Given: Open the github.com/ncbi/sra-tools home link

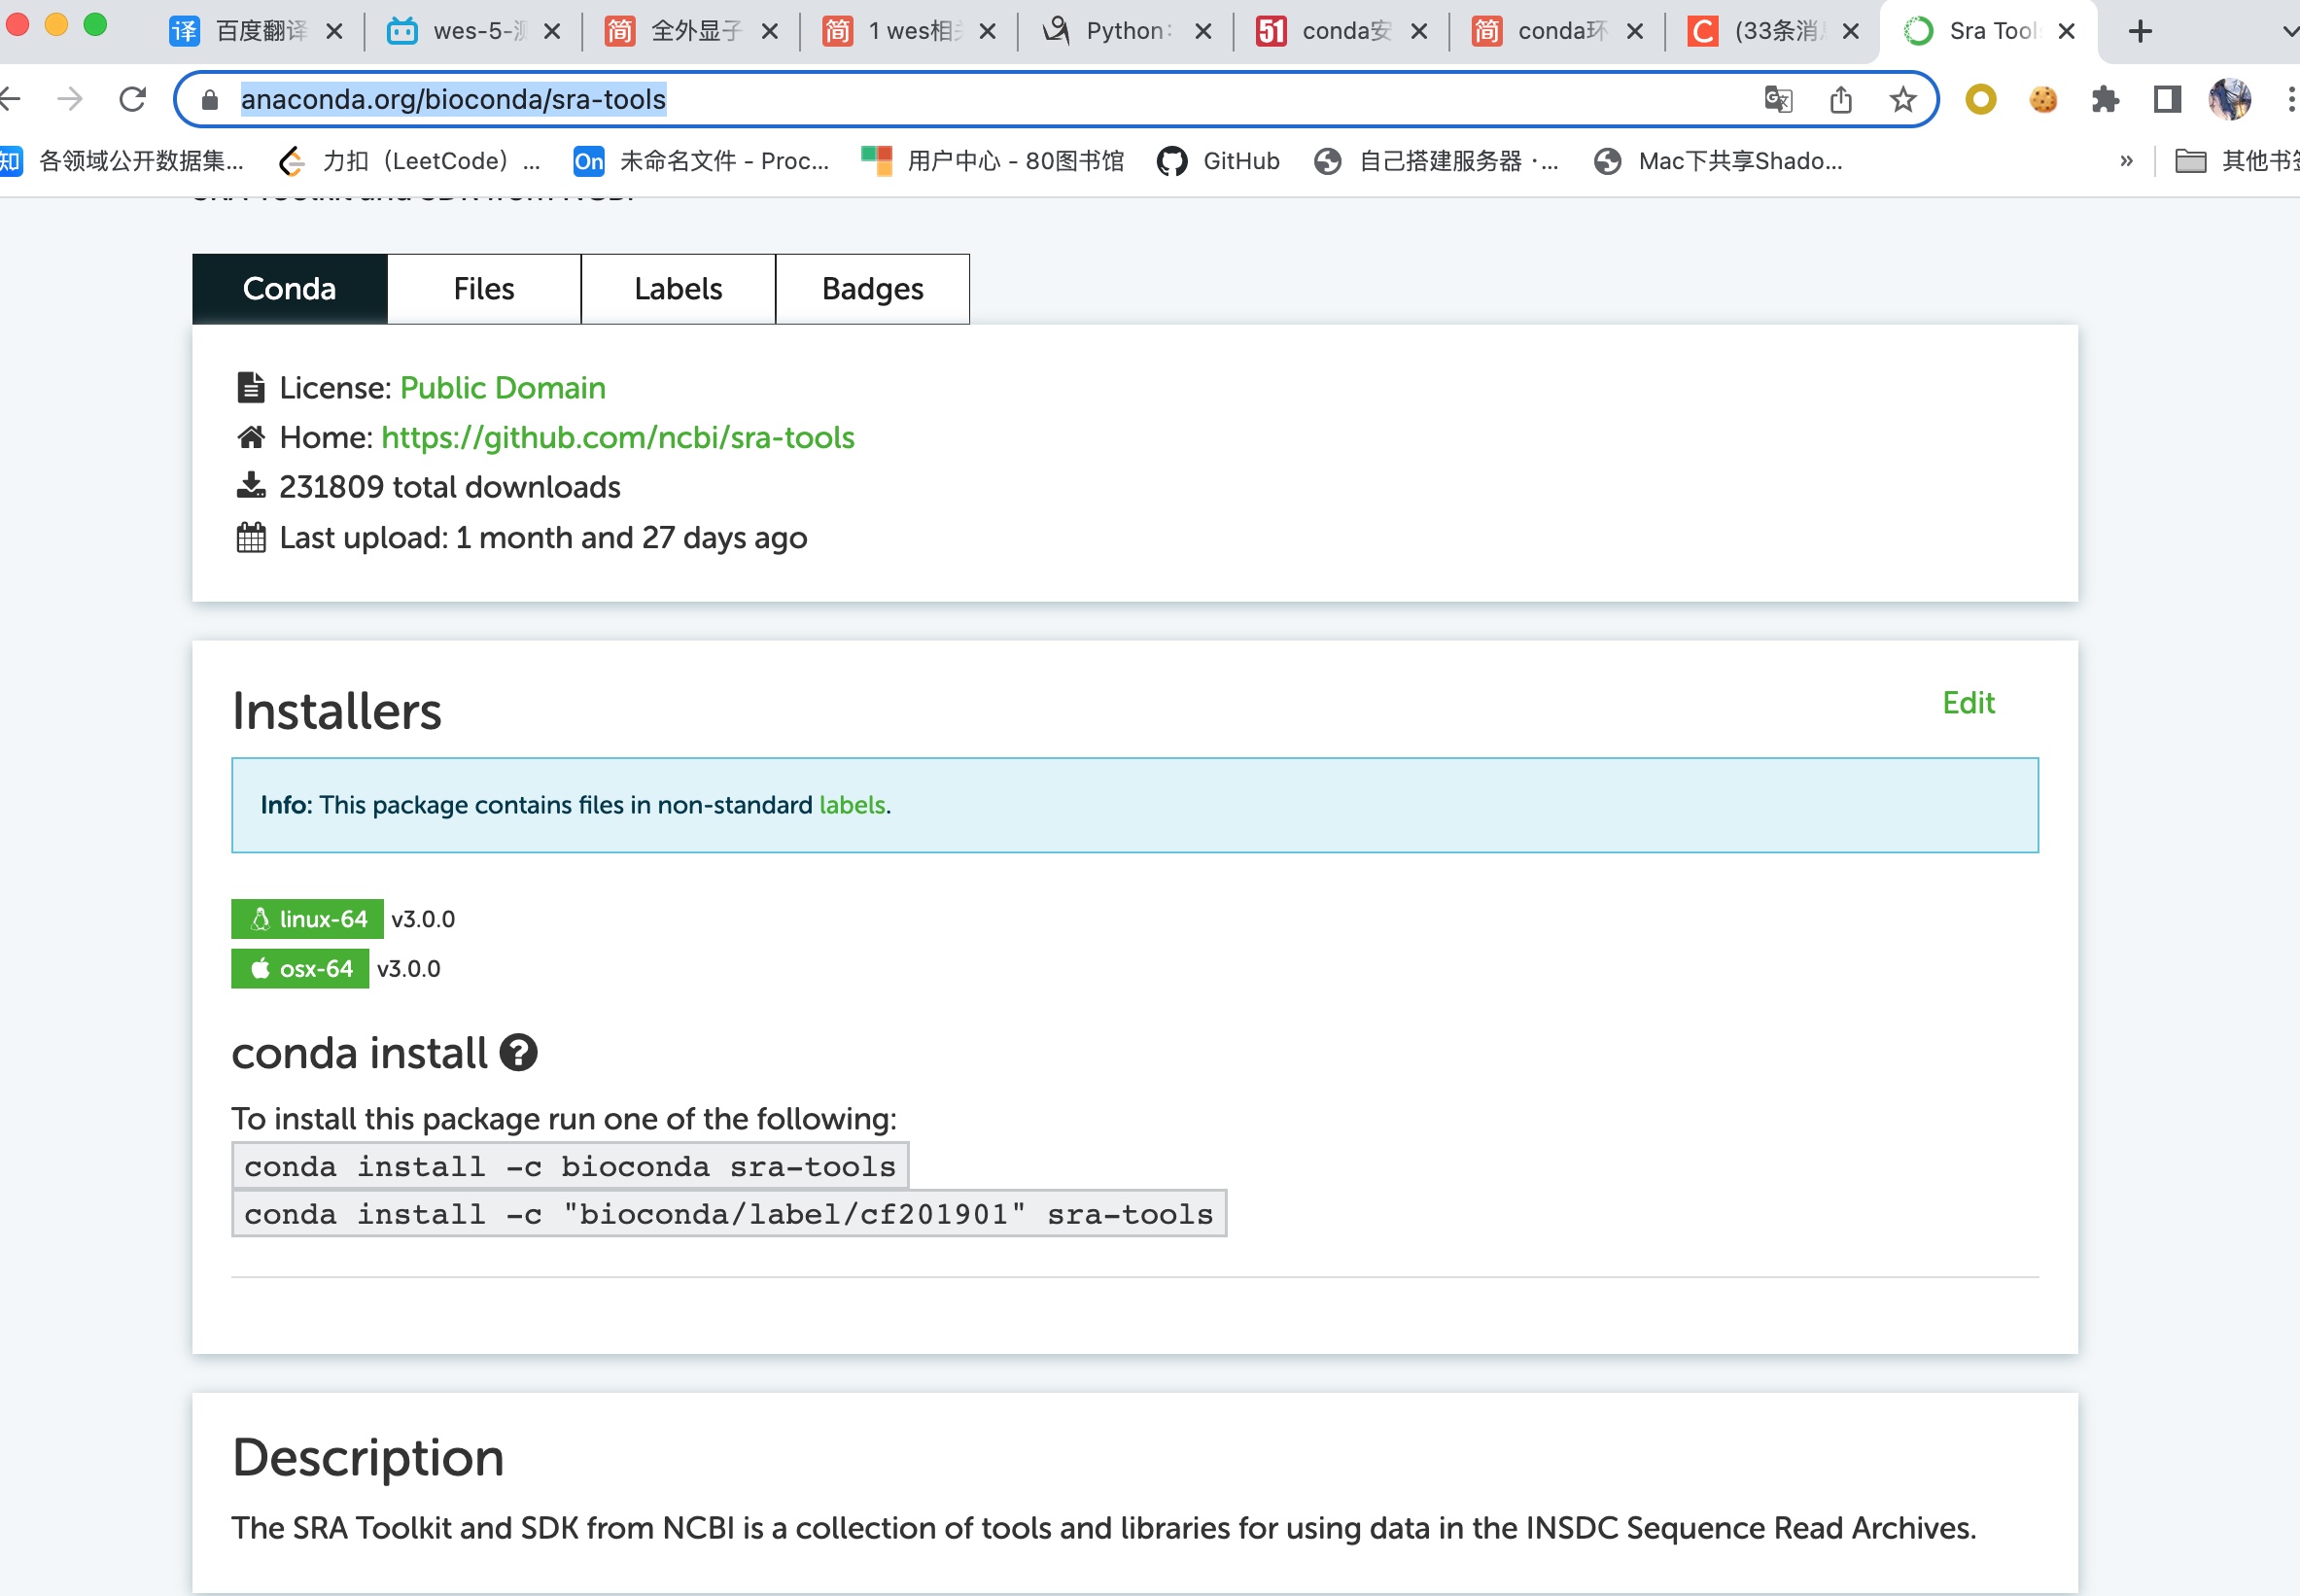Looking at the screenshot, I should click(x=618, y=437).
